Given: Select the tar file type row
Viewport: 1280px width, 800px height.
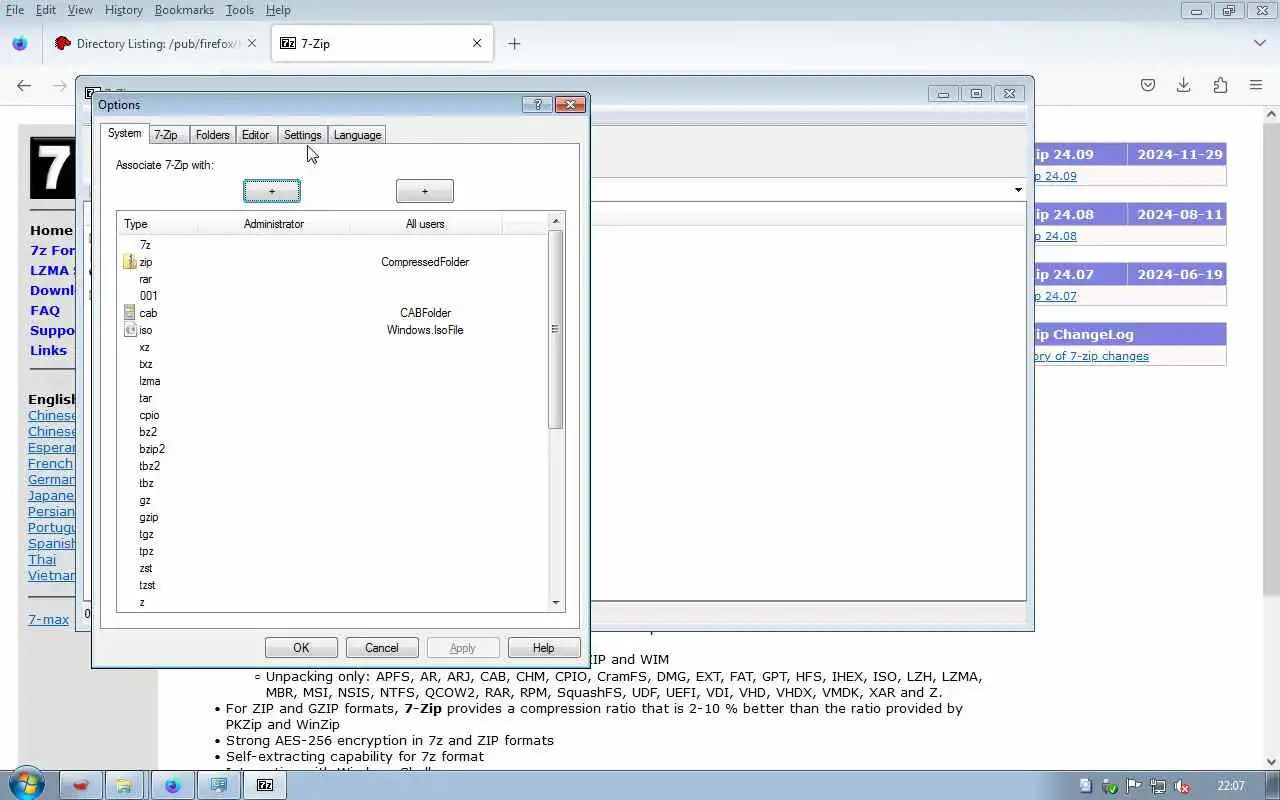Looking at the screenshot, I should (333, 398).
